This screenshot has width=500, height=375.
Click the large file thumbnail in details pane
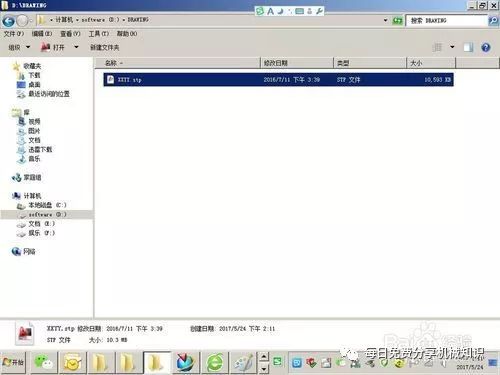click(25, 333)
